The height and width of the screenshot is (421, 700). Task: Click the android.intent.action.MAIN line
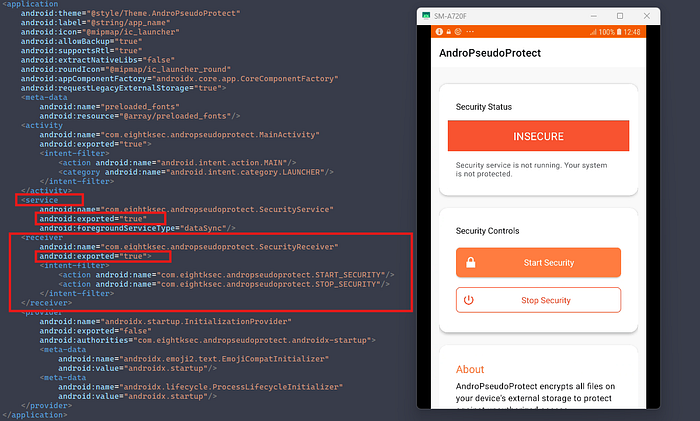pos(177,163)
